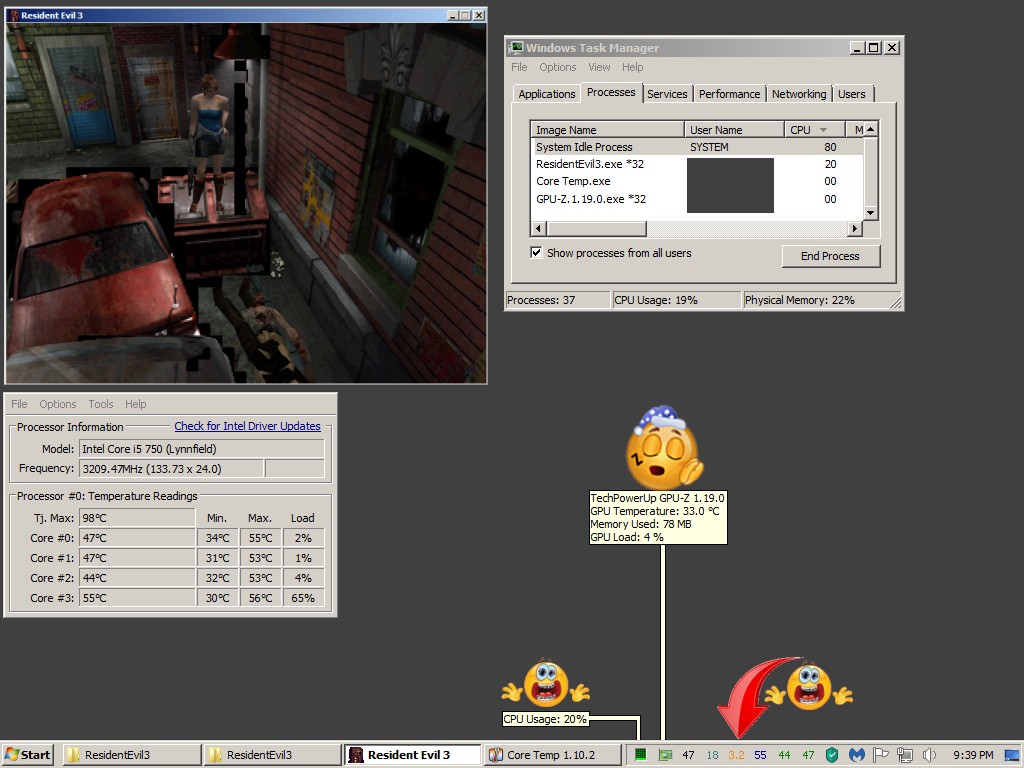Screen dimensions: 1024x768
Task: Click the Tj. Max field showing 98°C
Action: 137,518
